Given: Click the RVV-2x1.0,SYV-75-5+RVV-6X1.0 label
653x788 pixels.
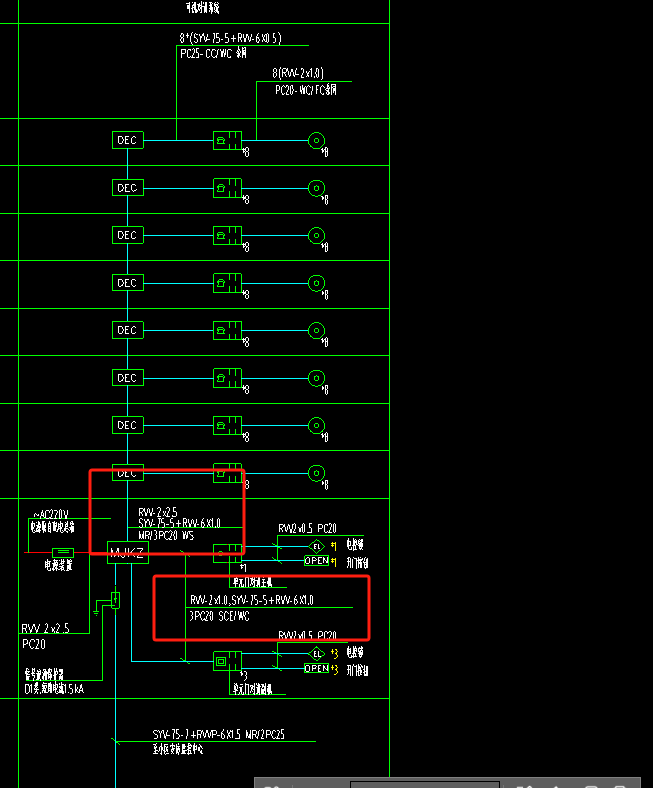Looking at the screenshot, I should [x=252, y=600].
